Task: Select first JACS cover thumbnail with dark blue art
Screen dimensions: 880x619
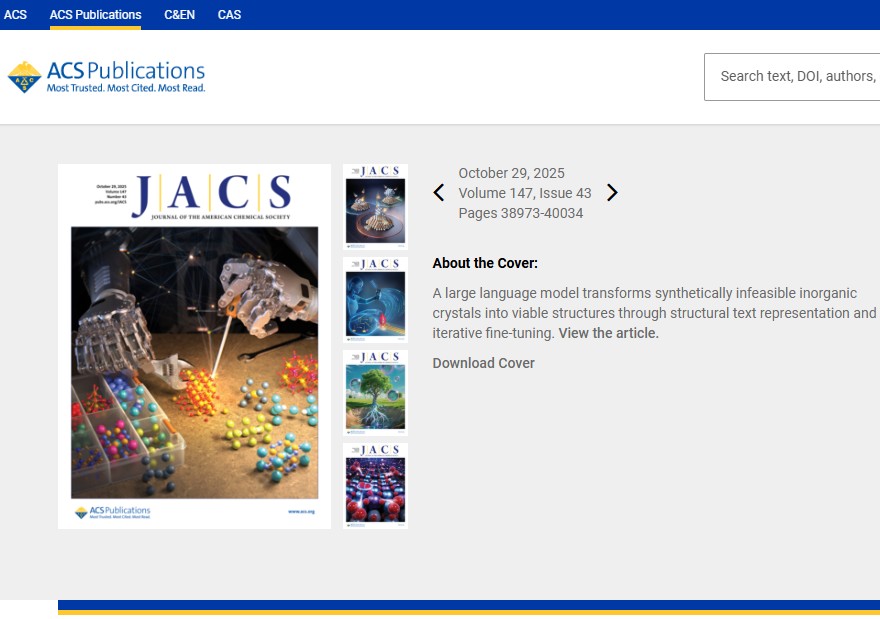Action: pos(375,207)
